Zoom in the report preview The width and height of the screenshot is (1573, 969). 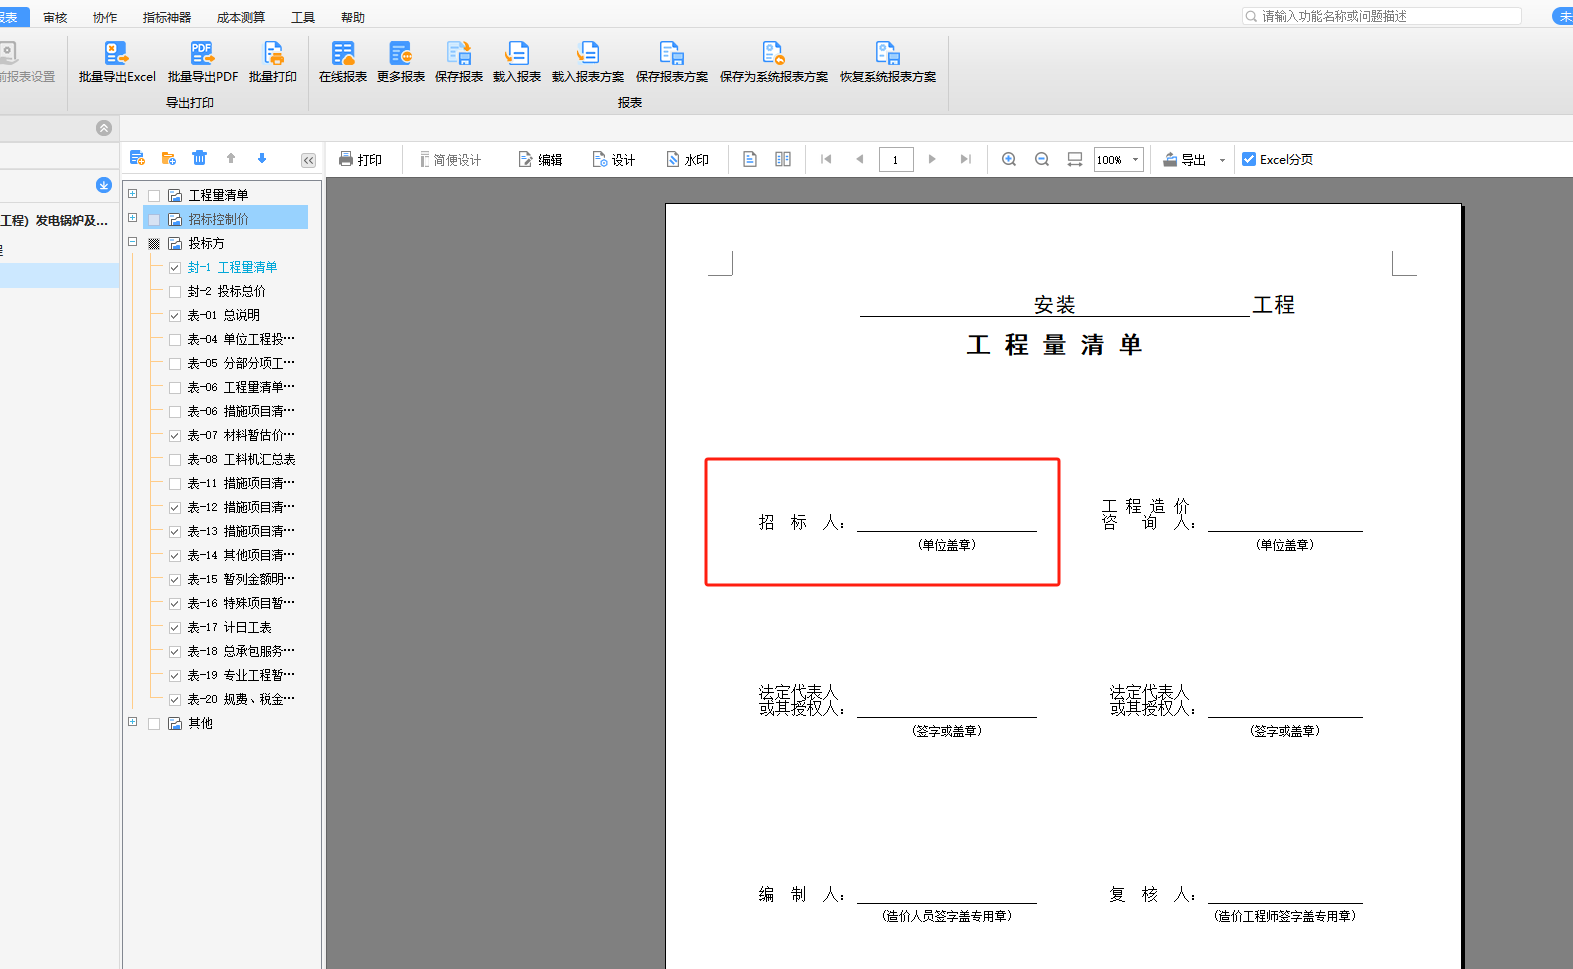[1009, 159]
